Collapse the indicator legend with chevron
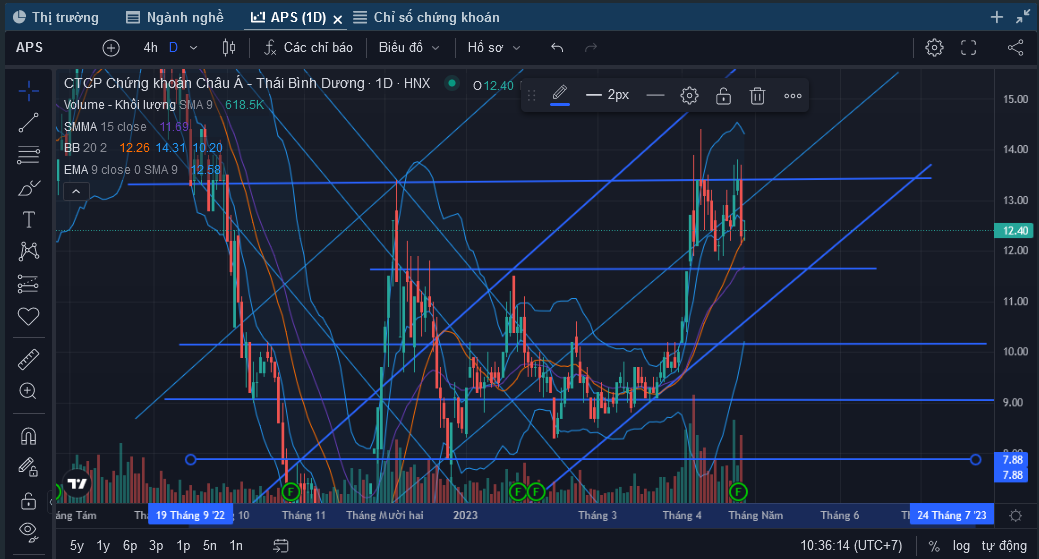This screenshot has width=1039, height=559. tap(76, 192)
